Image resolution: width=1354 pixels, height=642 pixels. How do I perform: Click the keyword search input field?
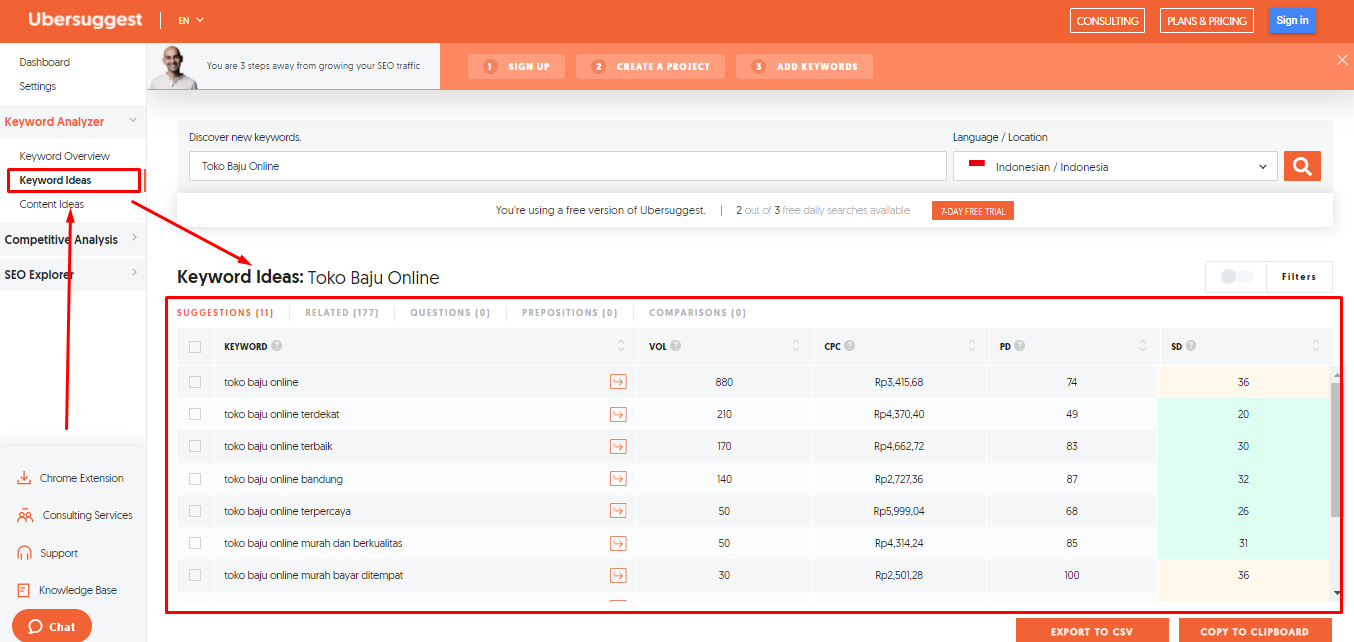568,166
